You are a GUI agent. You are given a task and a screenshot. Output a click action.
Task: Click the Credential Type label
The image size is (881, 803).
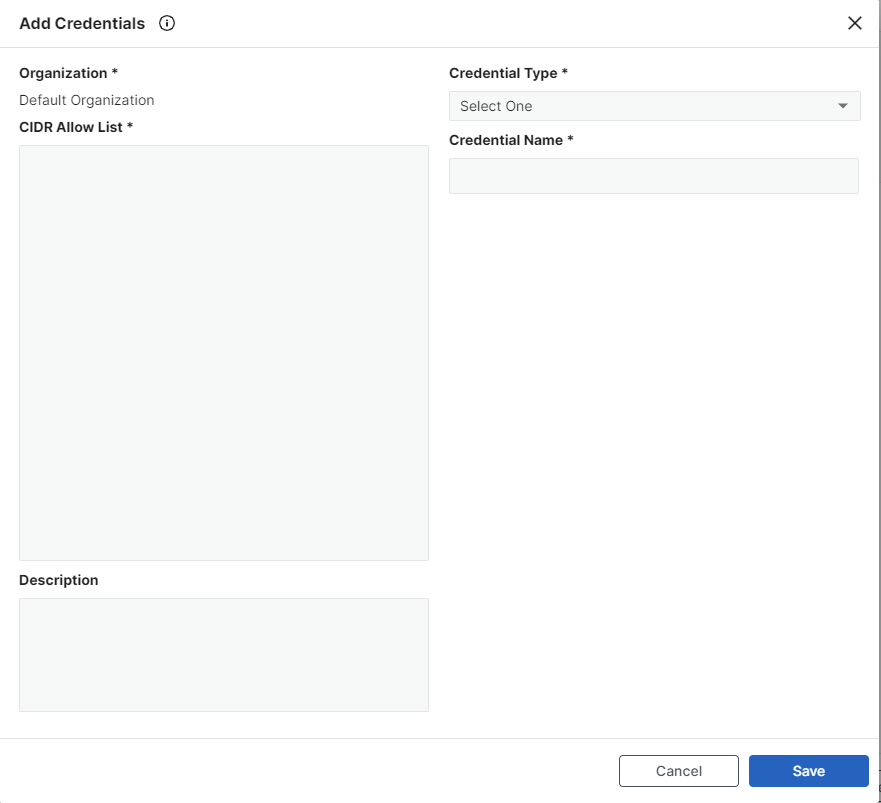pos(503,73)
